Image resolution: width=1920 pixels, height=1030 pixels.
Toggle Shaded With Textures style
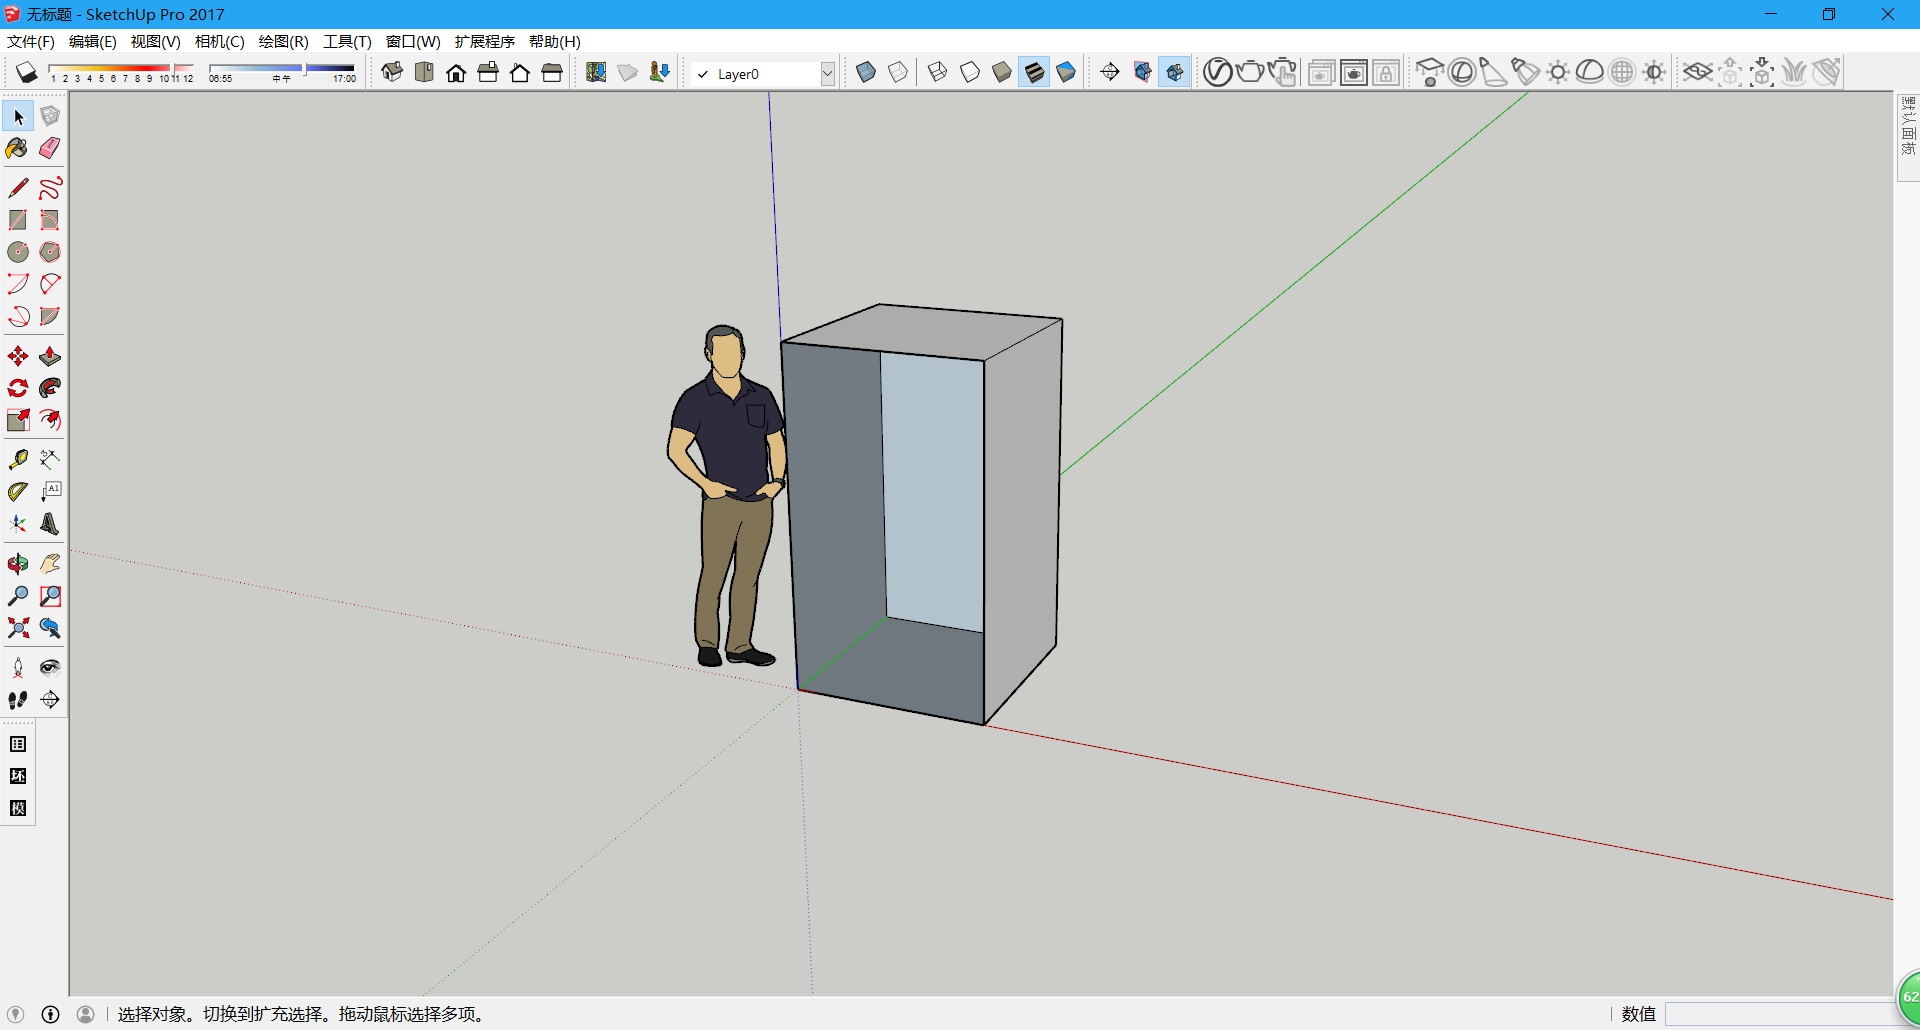pos(1034,72)
